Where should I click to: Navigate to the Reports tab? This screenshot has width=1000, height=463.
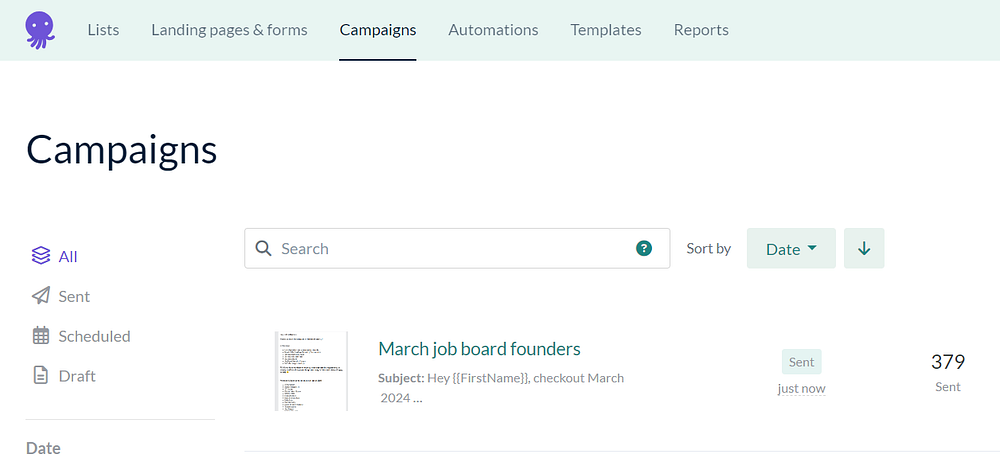[x=701, y=30]
